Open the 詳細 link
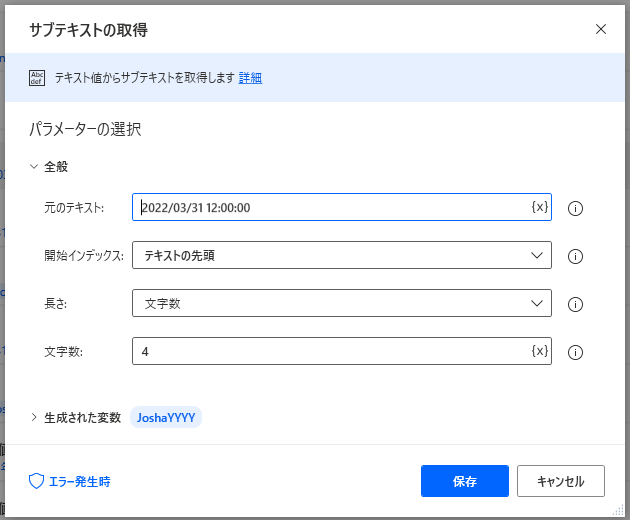This screenshot has height=520, width=630. click(250, 78)
